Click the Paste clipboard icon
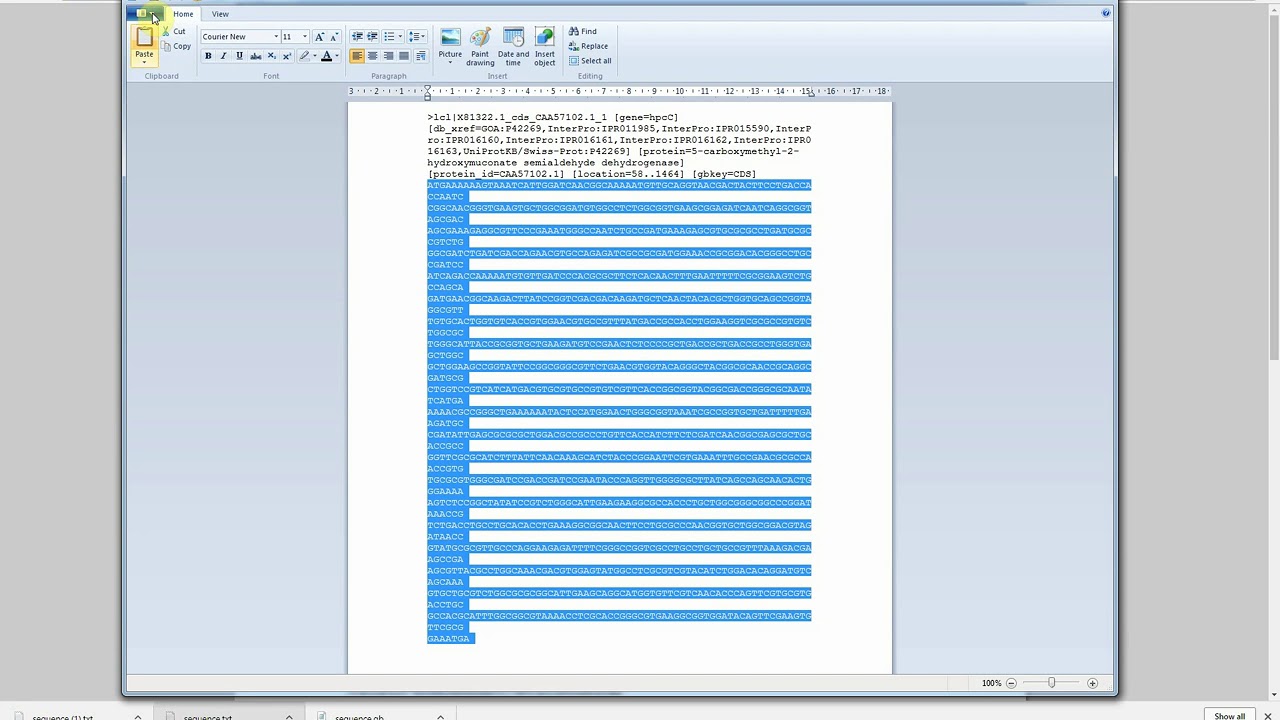The width and height of the screenshot is (1280, 720). 144,37
